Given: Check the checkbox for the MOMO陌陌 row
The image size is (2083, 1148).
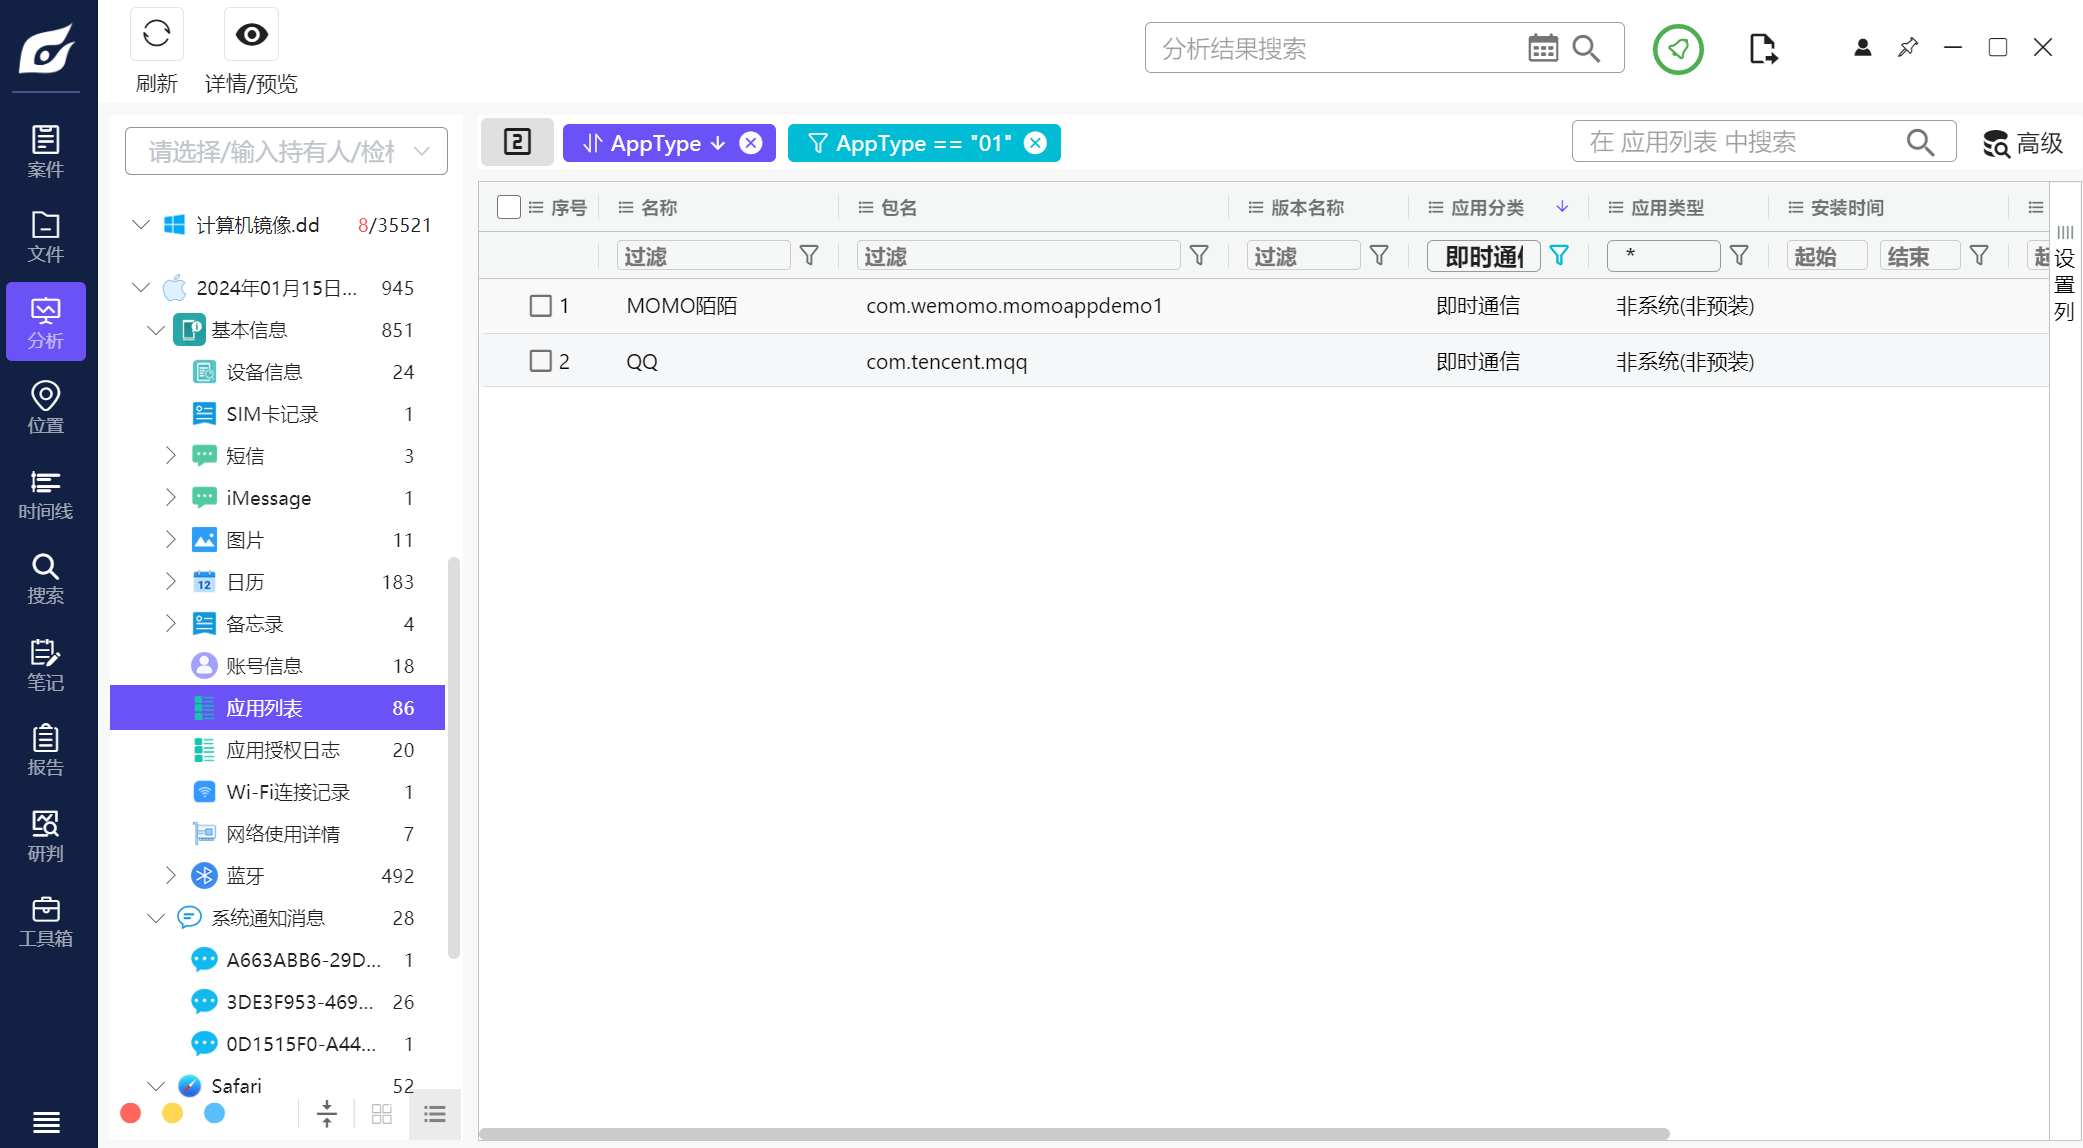Looking at the screenshot, I should [540, 306].
